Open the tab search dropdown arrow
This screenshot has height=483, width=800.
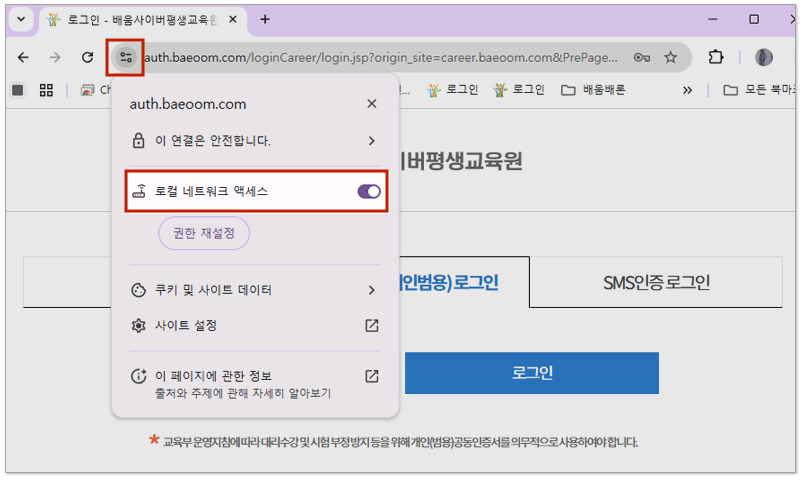click(21, 19)
